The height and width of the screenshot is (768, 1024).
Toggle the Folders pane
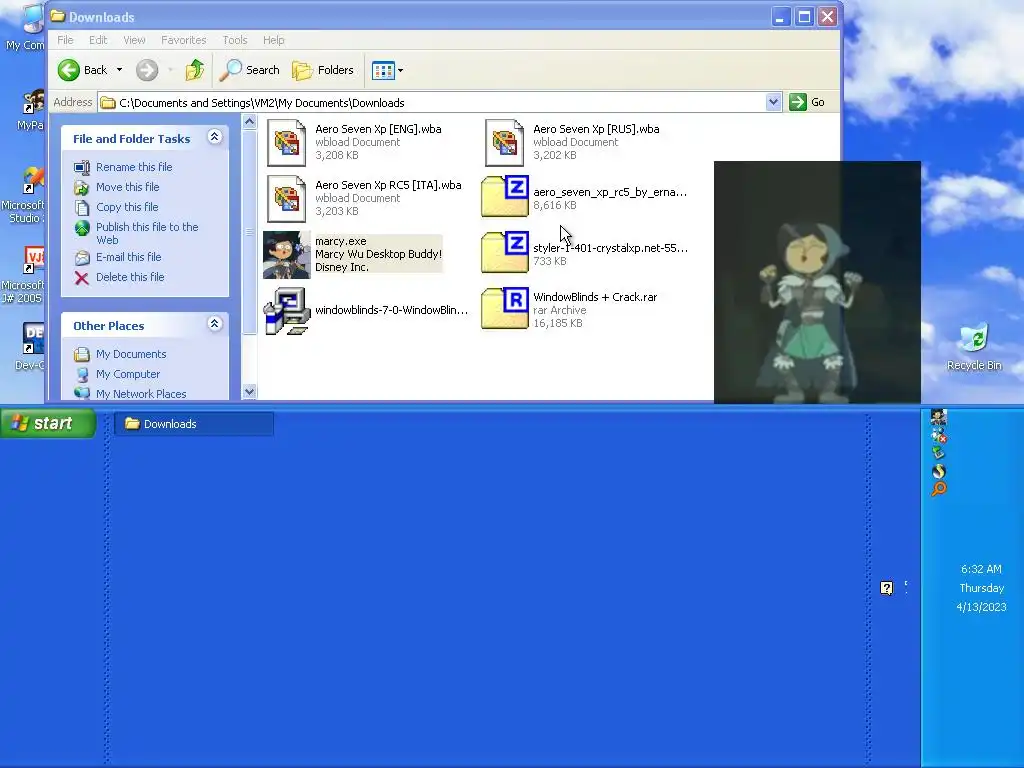(323, 70)
